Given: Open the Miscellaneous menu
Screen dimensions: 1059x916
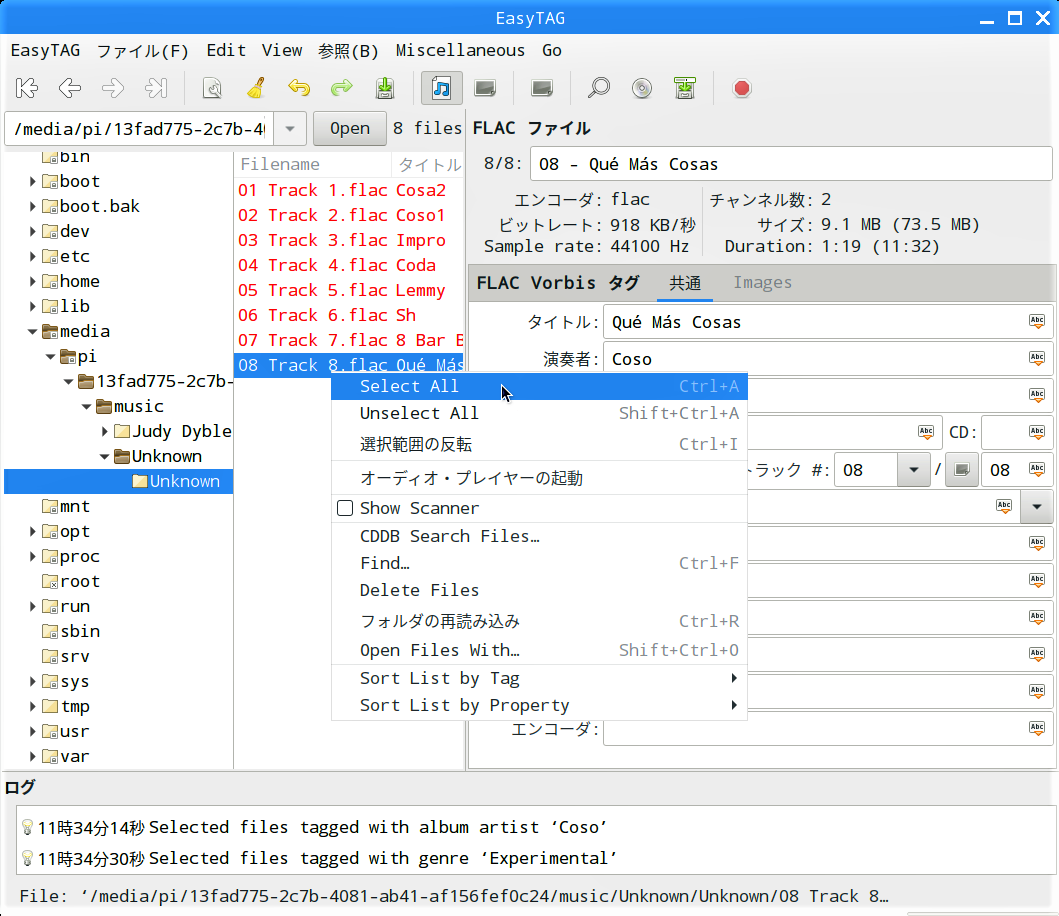Looking at the screenshot, I should tap(460, 51).
